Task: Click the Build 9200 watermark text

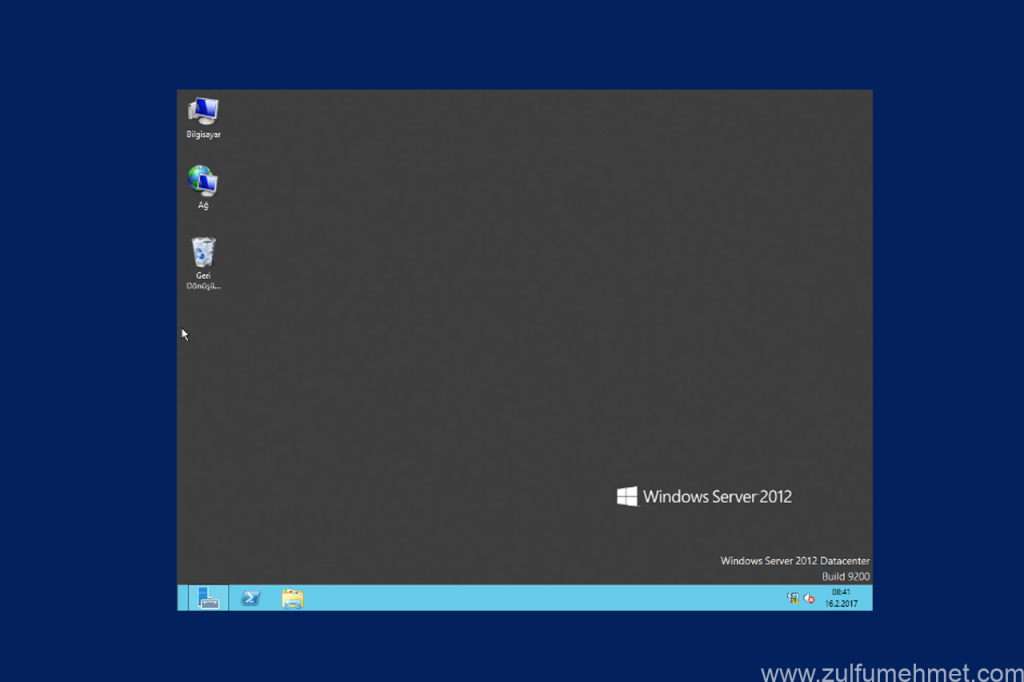Action: (x=845, y=577)
